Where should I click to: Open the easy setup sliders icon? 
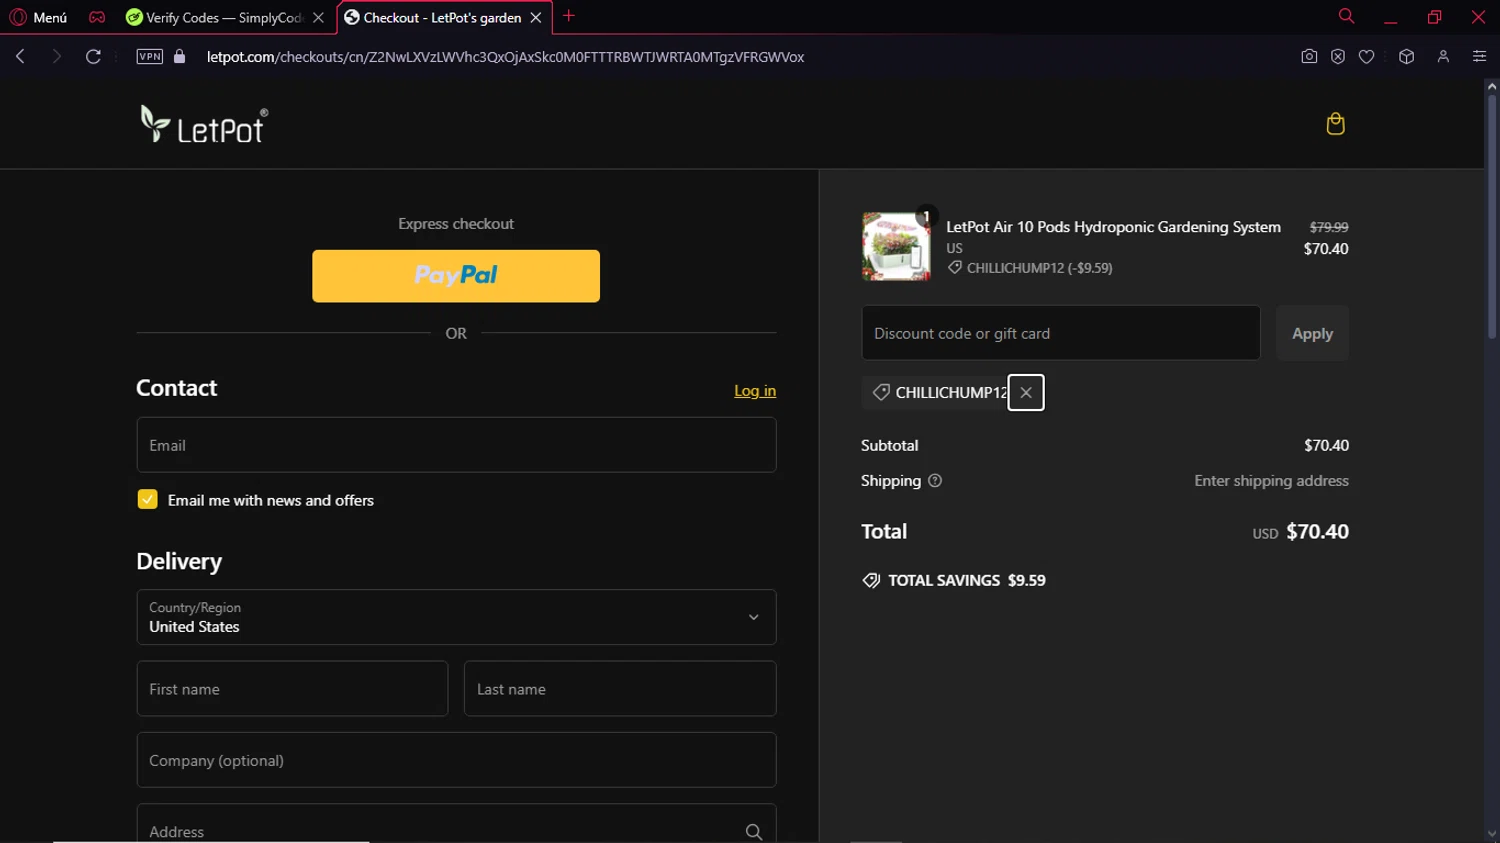[x=1479, y=57]
